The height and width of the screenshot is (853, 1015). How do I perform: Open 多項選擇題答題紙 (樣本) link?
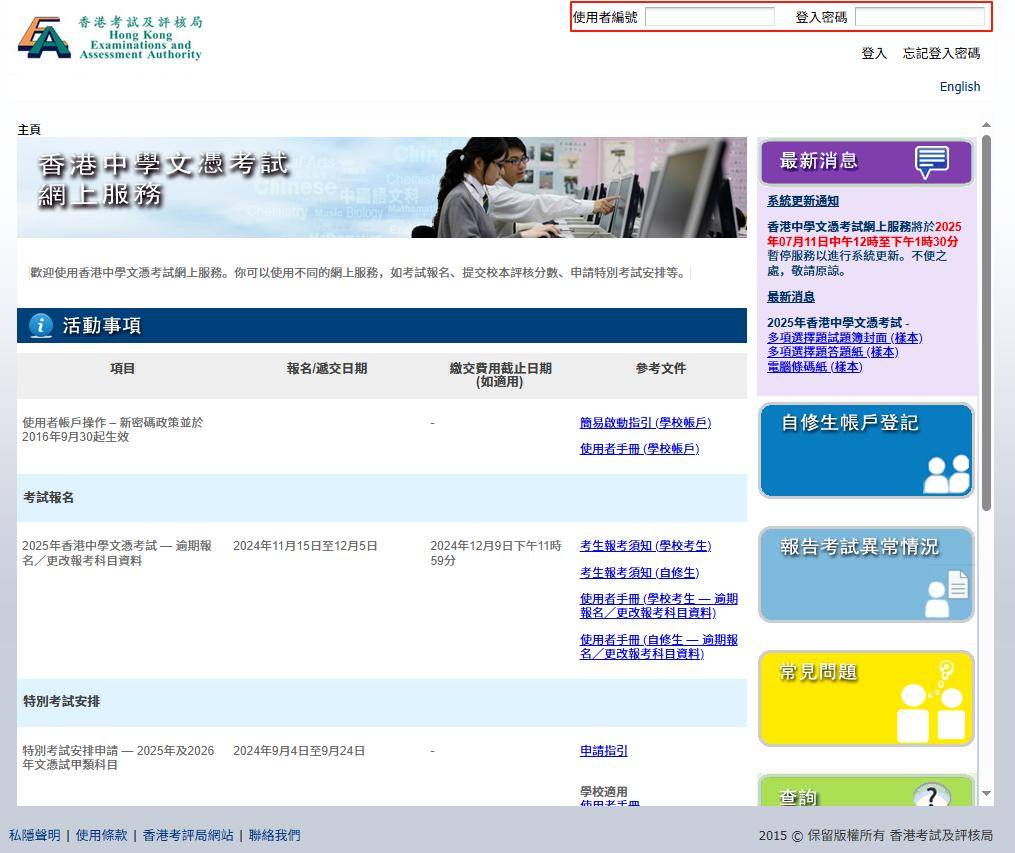(832, 352)
